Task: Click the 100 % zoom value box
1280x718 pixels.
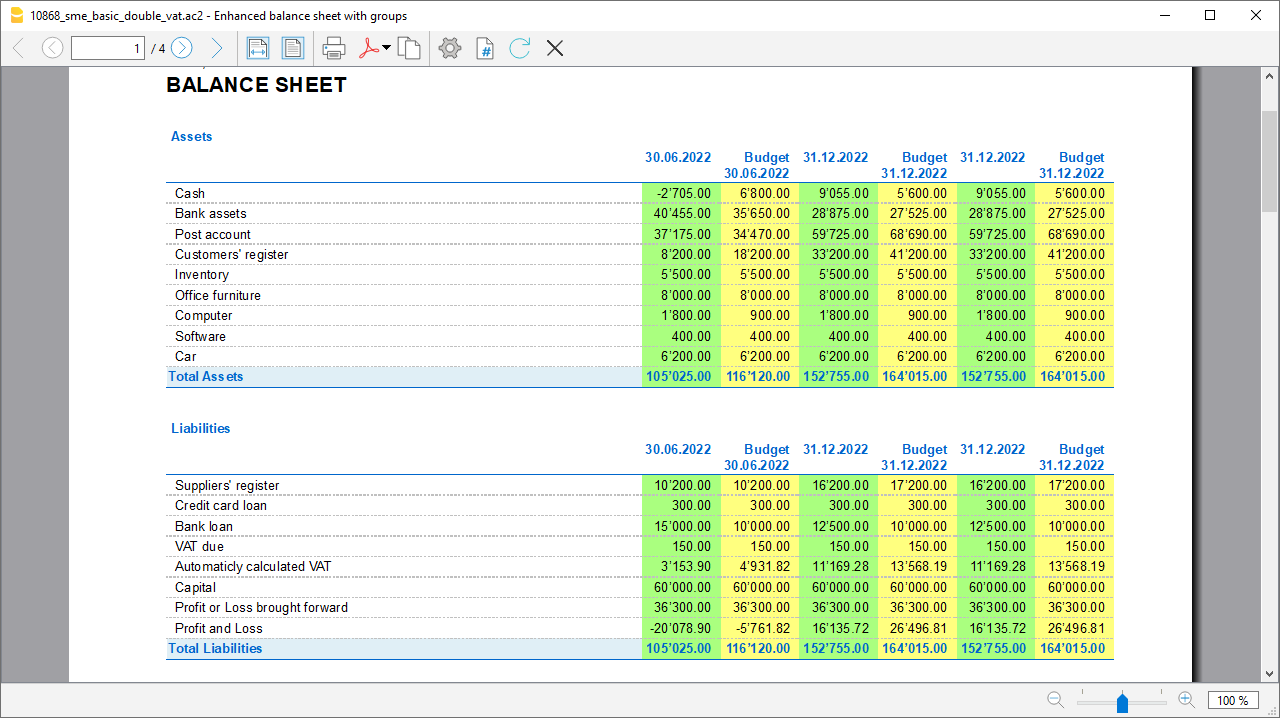Action: point(1234,700)
